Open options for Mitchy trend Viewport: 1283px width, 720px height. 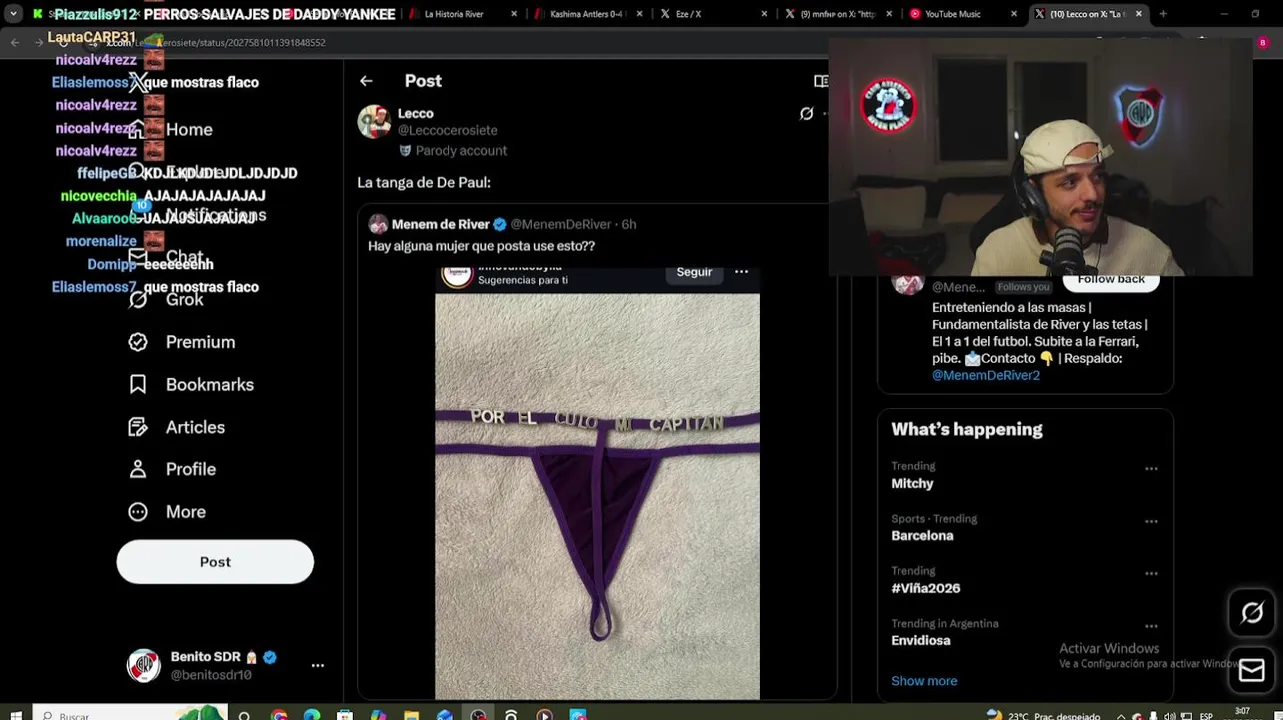(1151, 468)
